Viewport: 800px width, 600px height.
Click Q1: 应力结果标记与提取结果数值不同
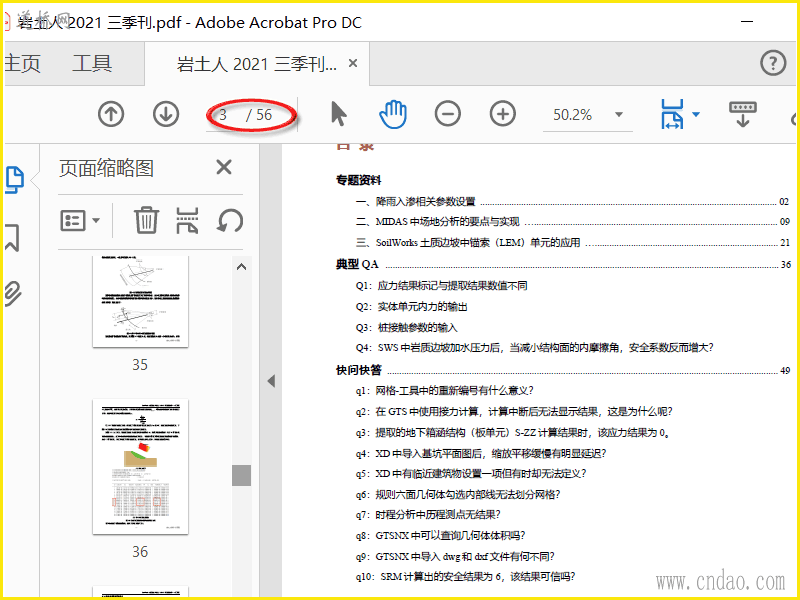(x=442, y=285)
